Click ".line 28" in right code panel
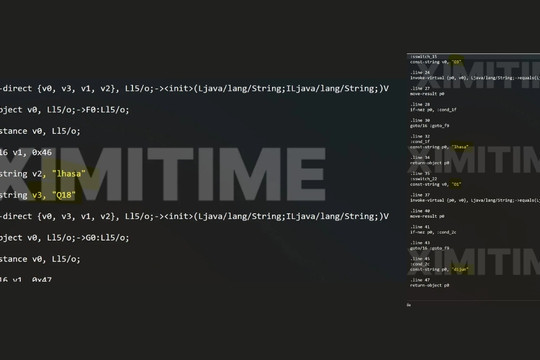 420,104
